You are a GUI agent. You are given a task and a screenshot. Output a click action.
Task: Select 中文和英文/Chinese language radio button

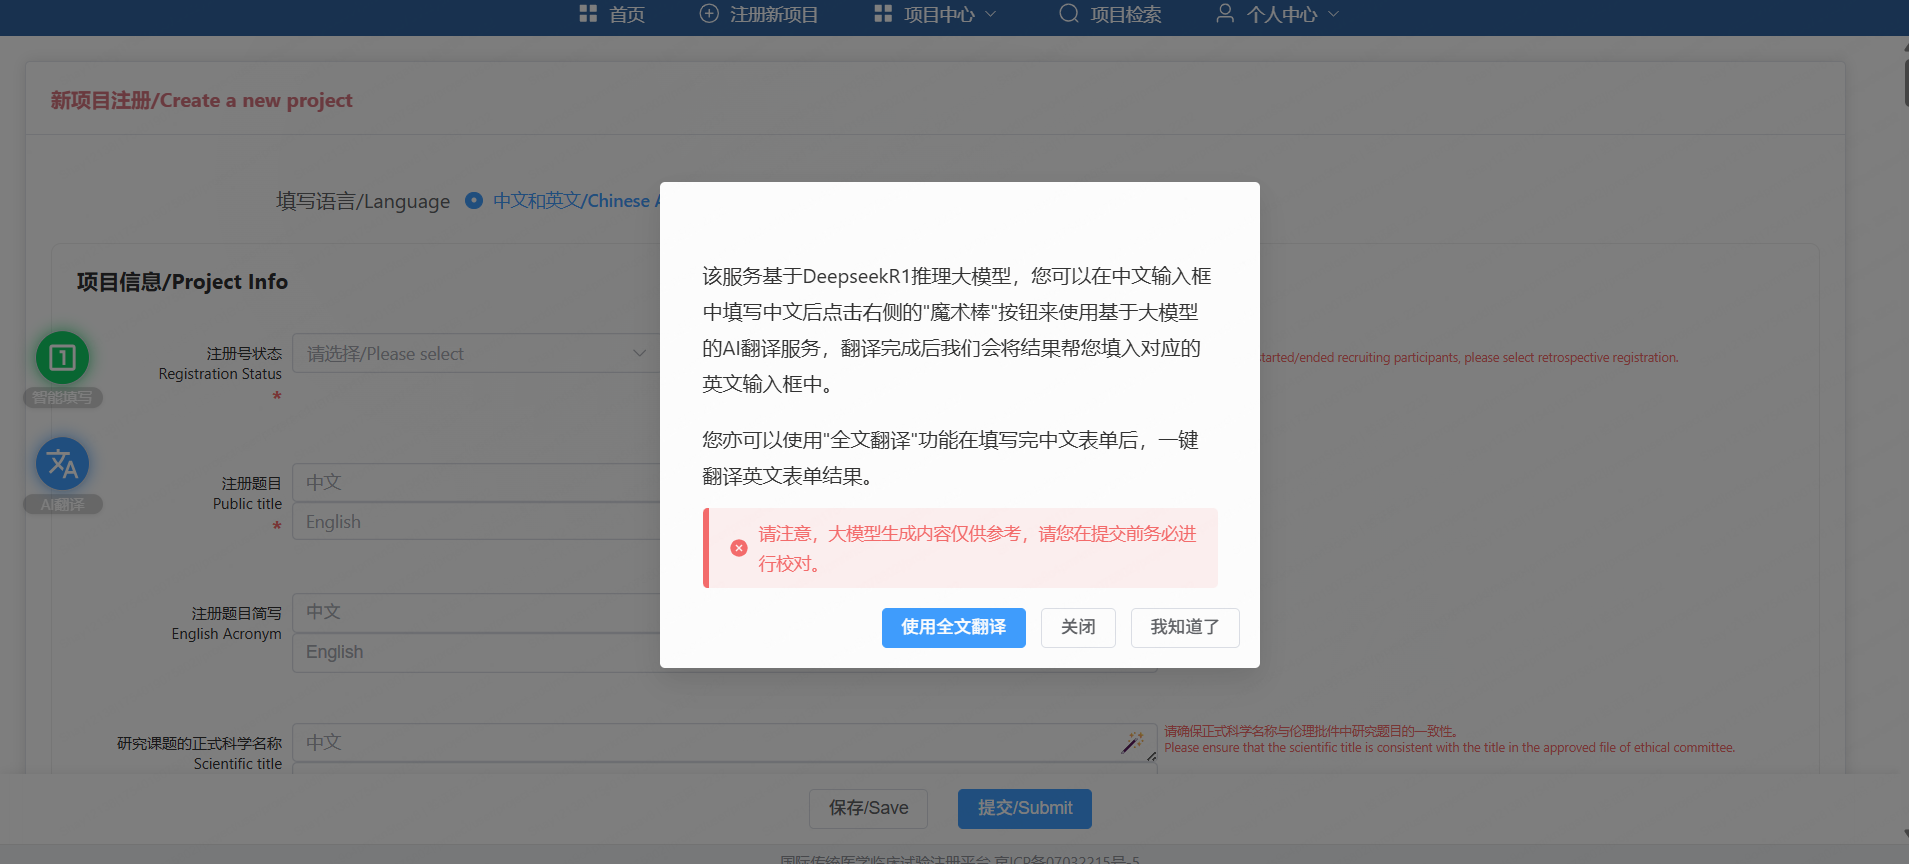click(x=474, y=201)
